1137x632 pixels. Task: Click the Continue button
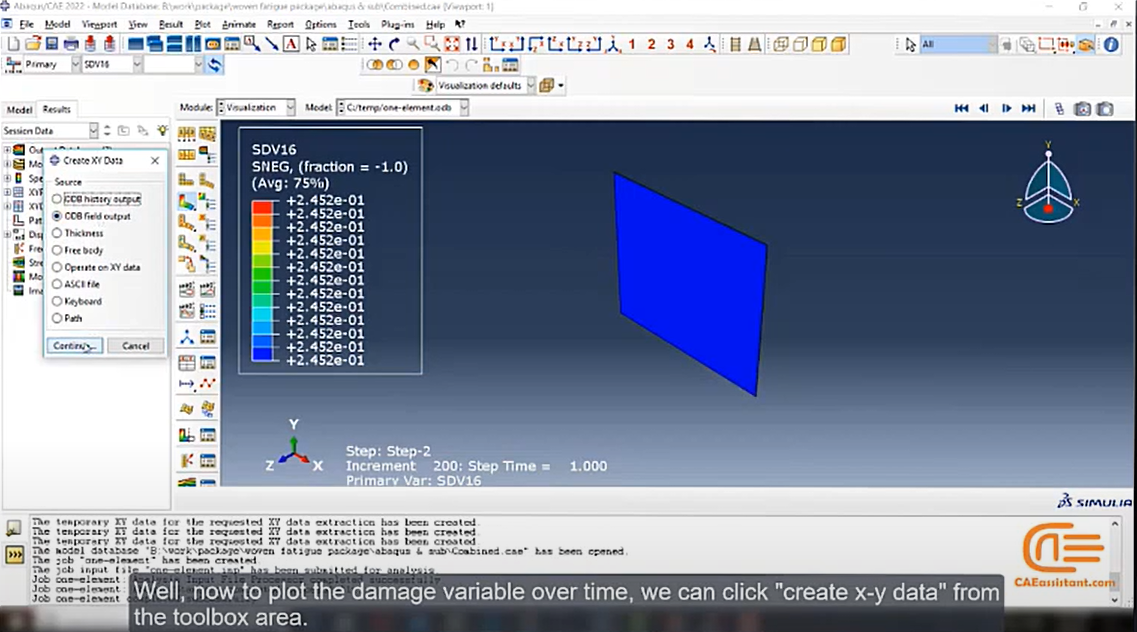(x=75, y=346)
